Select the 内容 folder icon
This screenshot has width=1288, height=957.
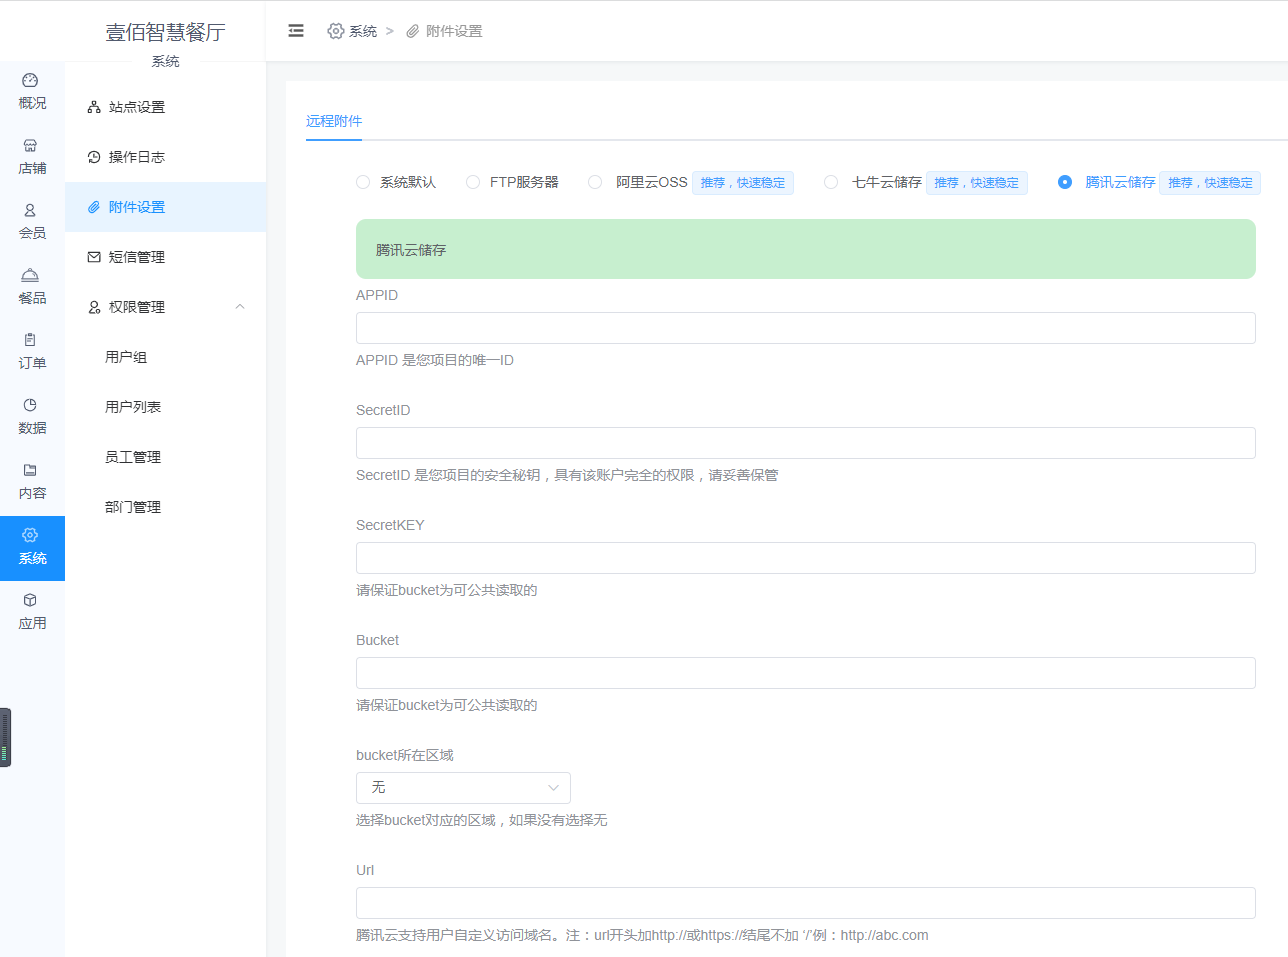(30, 470)
